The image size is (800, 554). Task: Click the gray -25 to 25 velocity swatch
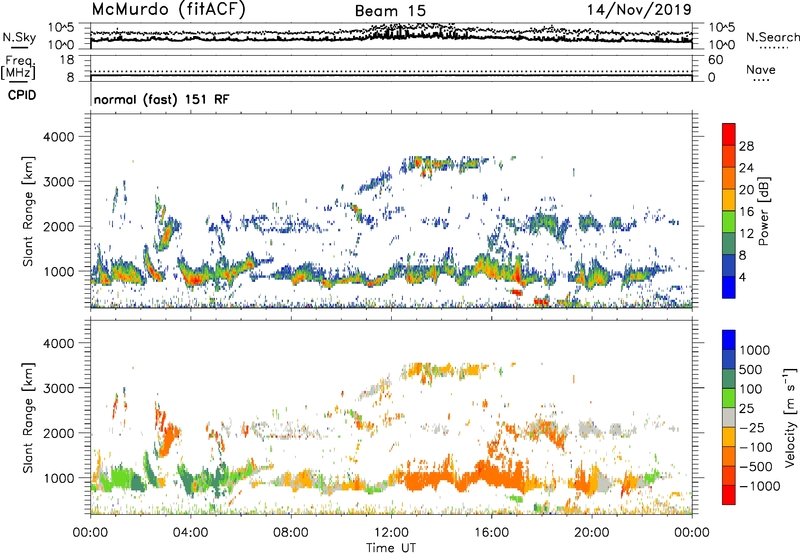729,418
